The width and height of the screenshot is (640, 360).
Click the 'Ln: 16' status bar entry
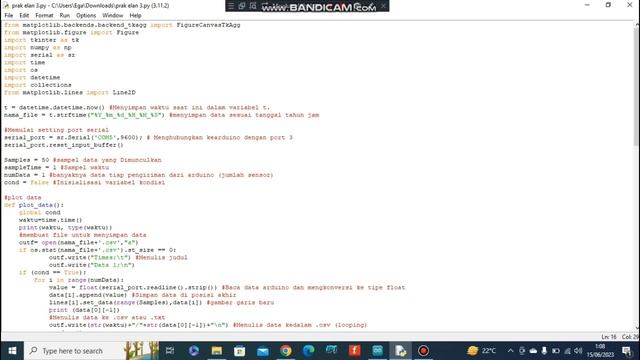click(x=609, y=337)
